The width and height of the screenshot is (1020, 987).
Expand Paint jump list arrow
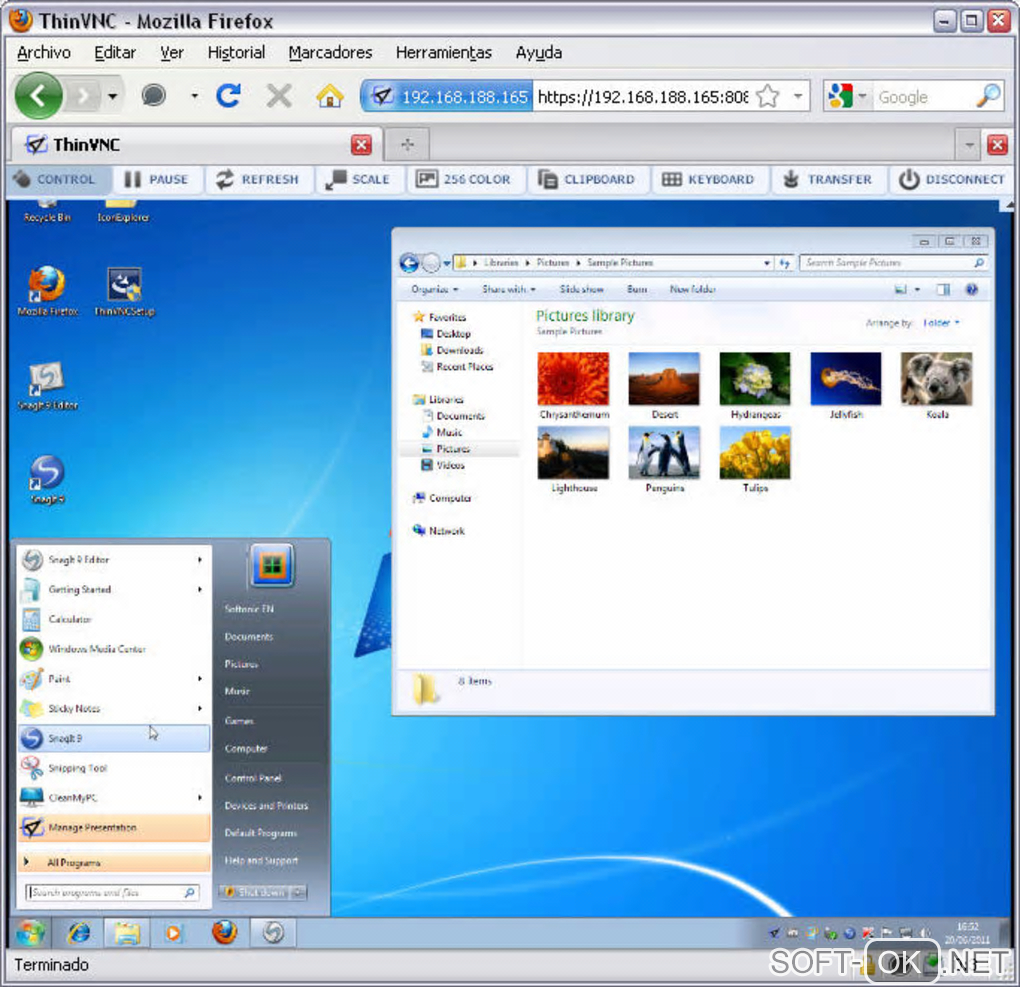[x=200, y=679]
